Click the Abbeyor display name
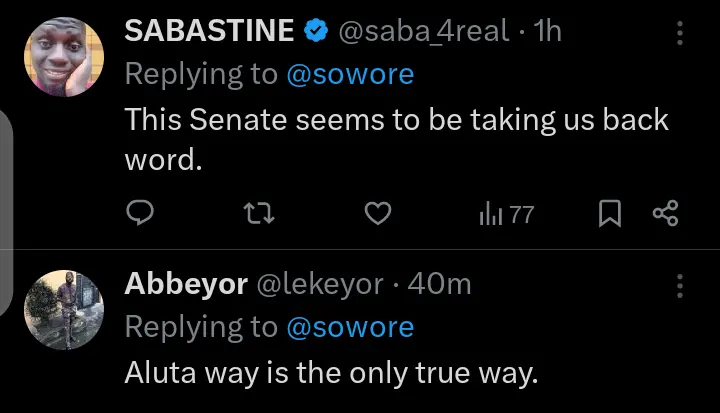 [186, 284]
